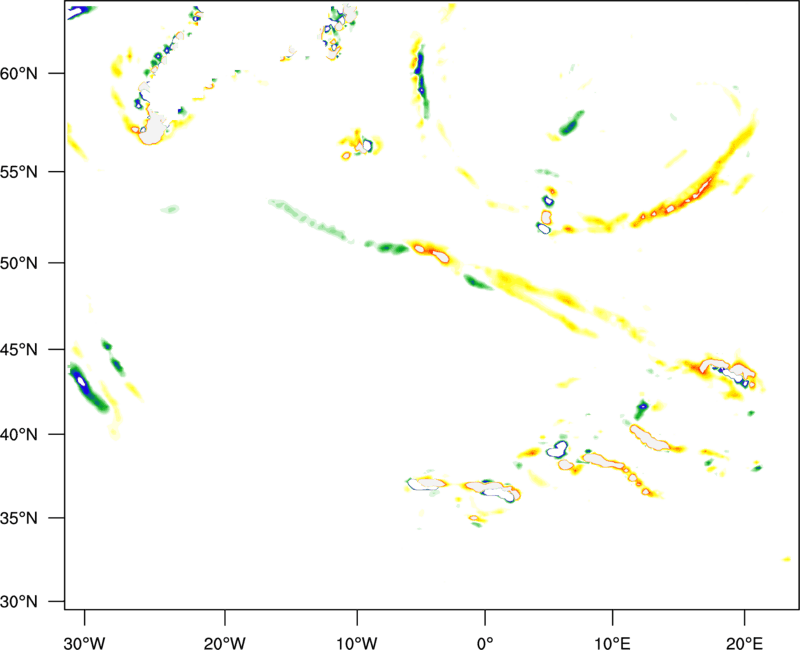
Task: Click the 45°N latitude label
Action: click(x=19, y=350)
